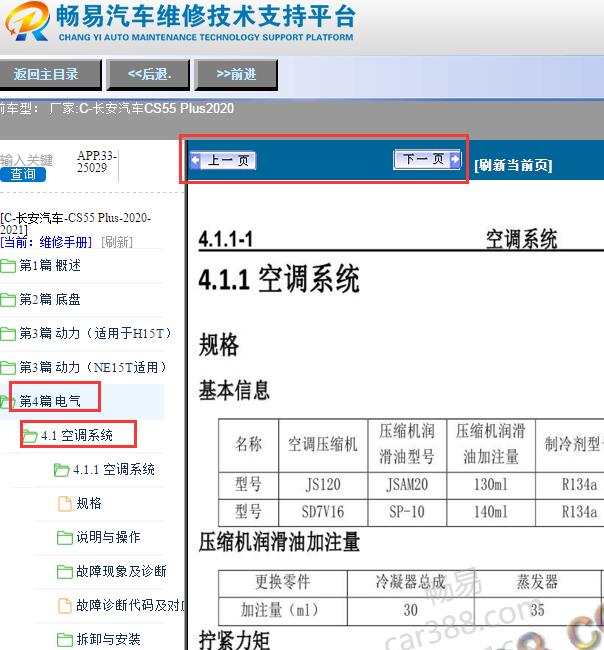Image resolution: width=604 pixels, height=650 pixels.
Task: Expand the 说明与操作 folder
Action: tap(108, 538)
